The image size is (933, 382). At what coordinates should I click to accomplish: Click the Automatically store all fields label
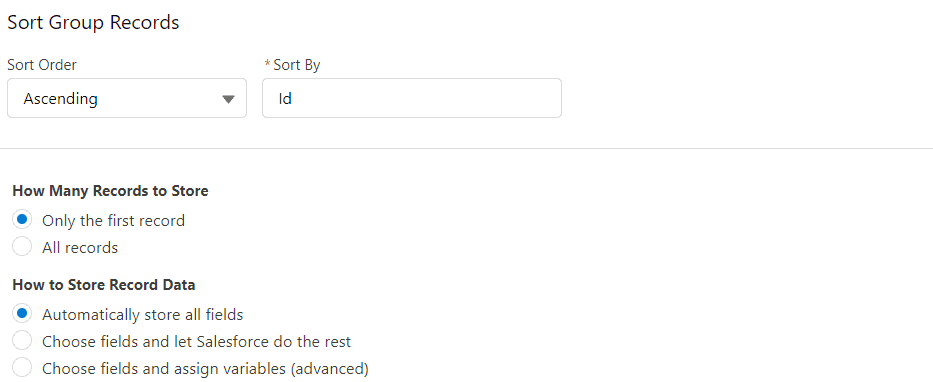(143, 314)
